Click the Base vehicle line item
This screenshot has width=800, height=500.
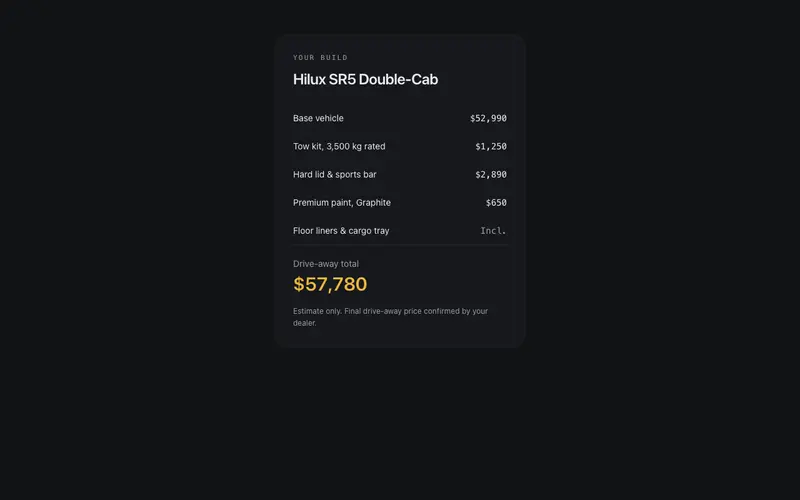click(400, 118)
